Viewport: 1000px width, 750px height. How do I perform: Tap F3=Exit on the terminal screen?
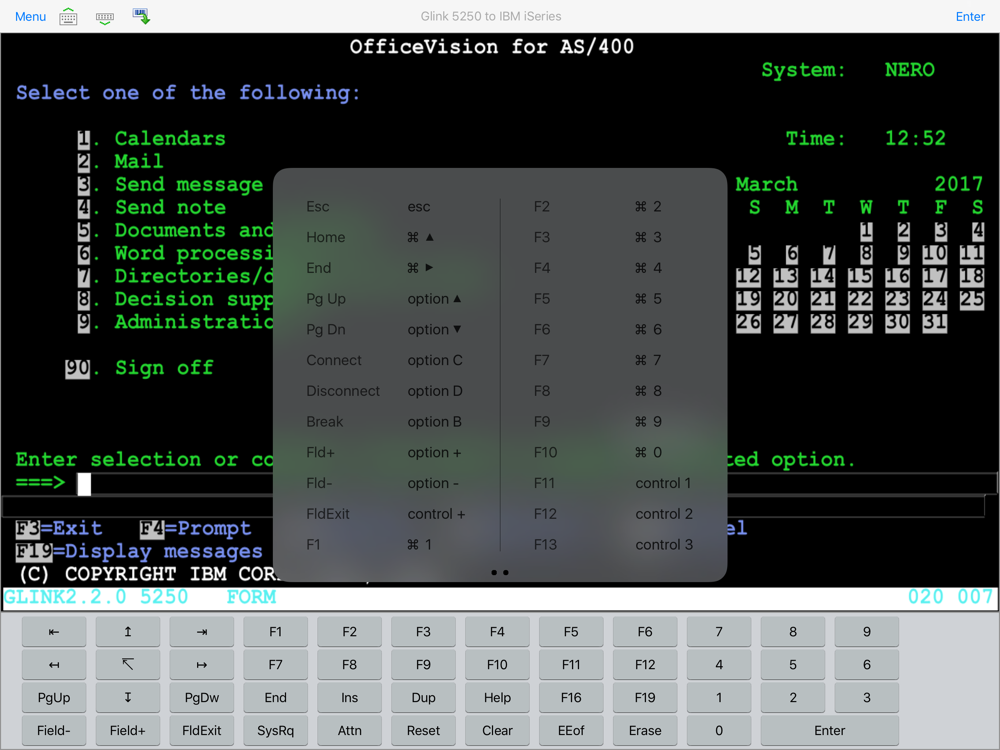(x=59, y=529)
